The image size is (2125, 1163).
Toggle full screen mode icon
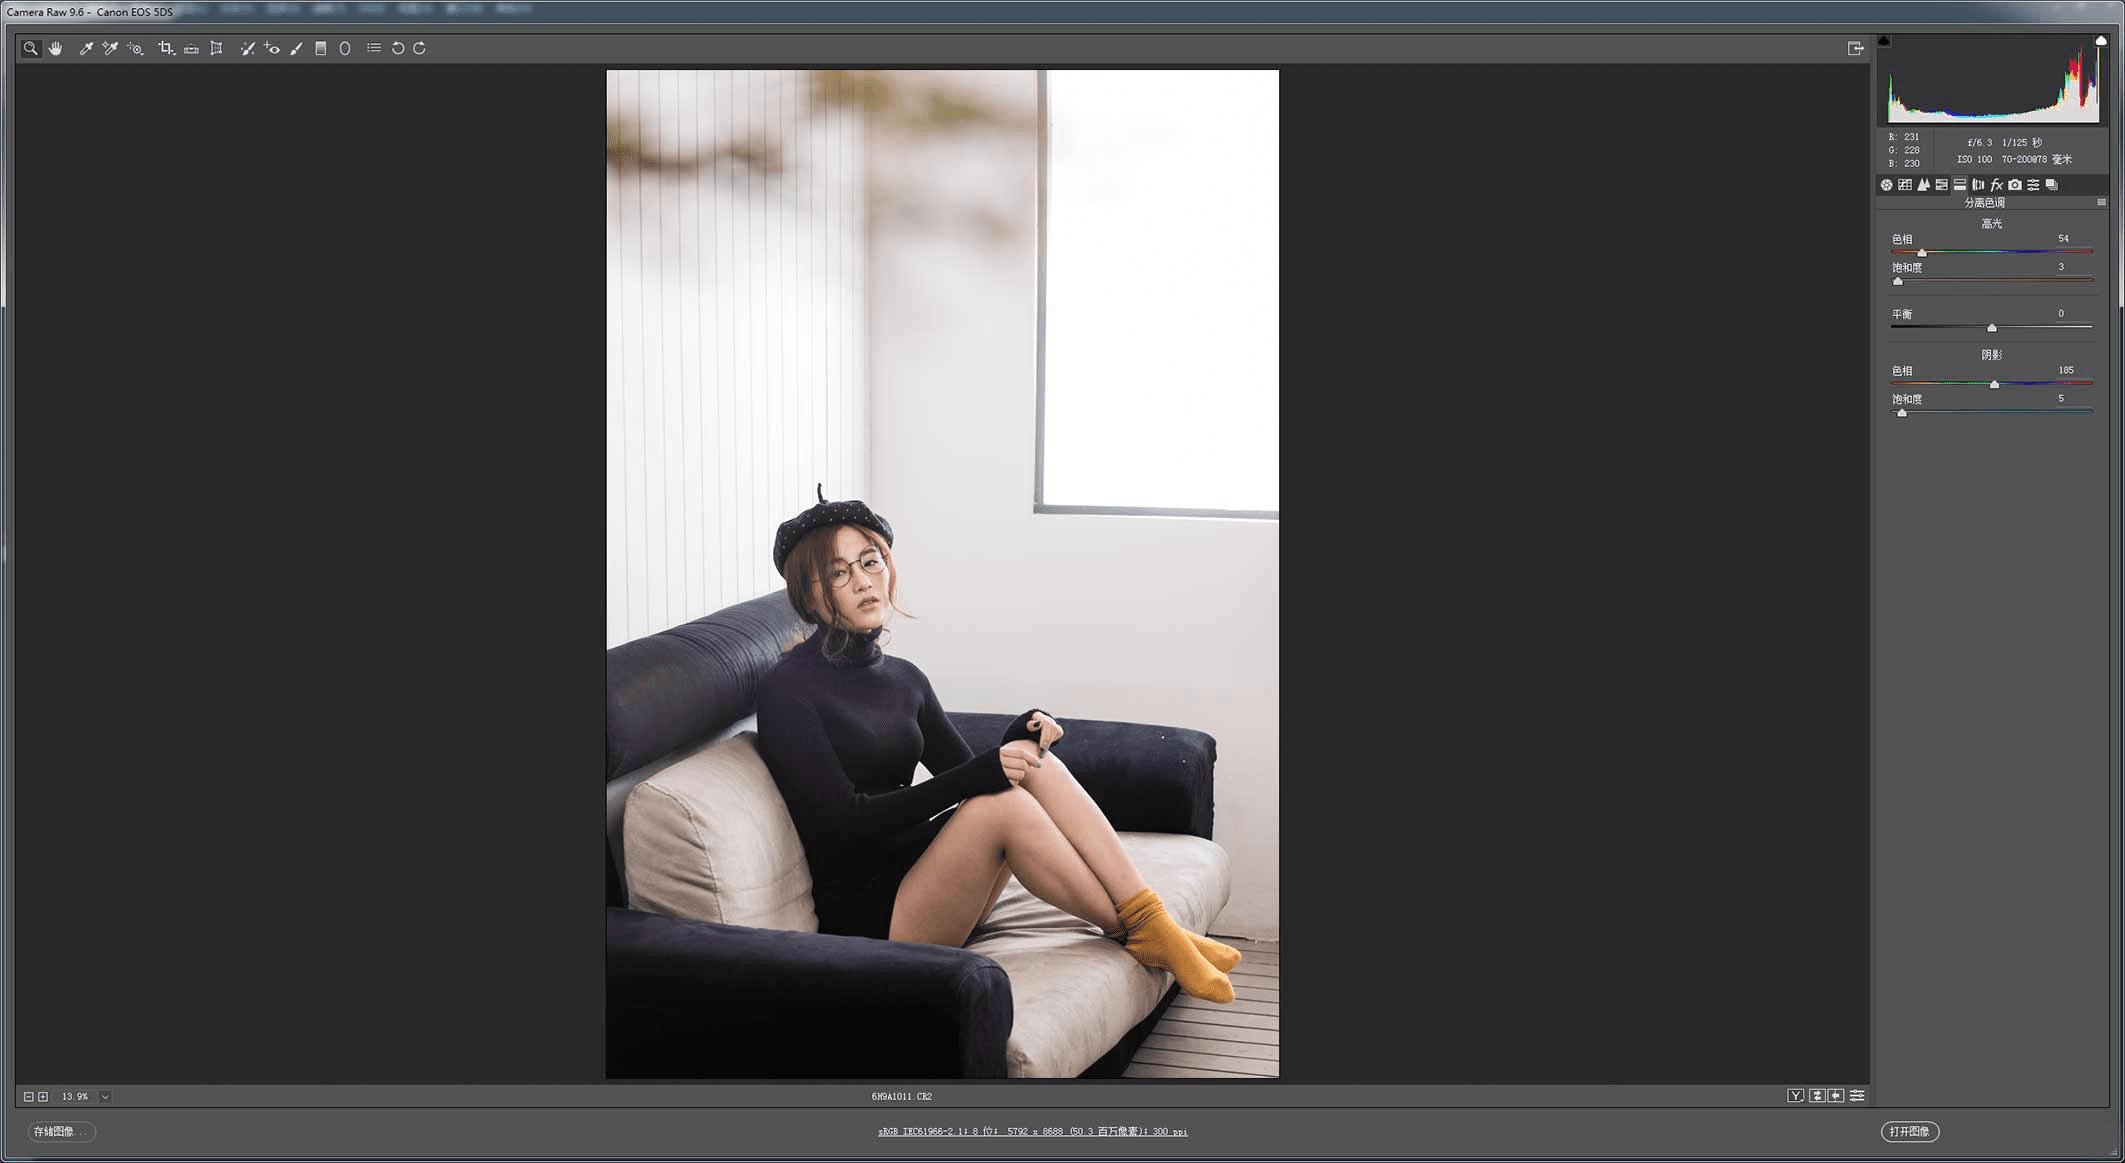point(1855,48)
